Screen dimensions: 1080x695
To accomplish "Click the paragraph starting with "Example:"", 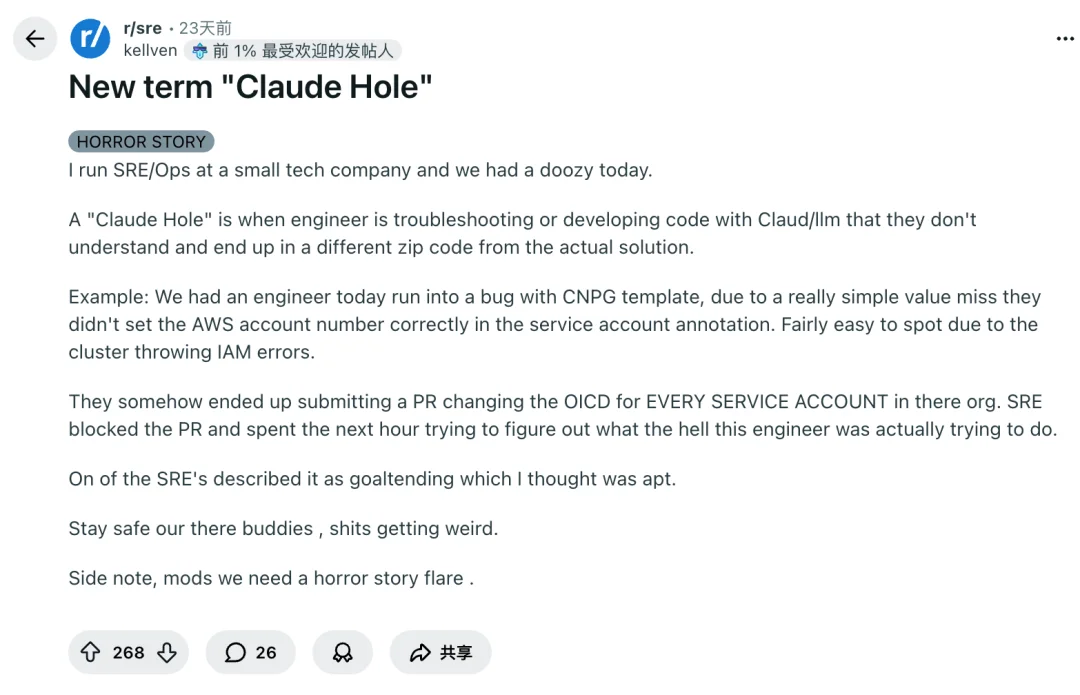I will 554,324.
